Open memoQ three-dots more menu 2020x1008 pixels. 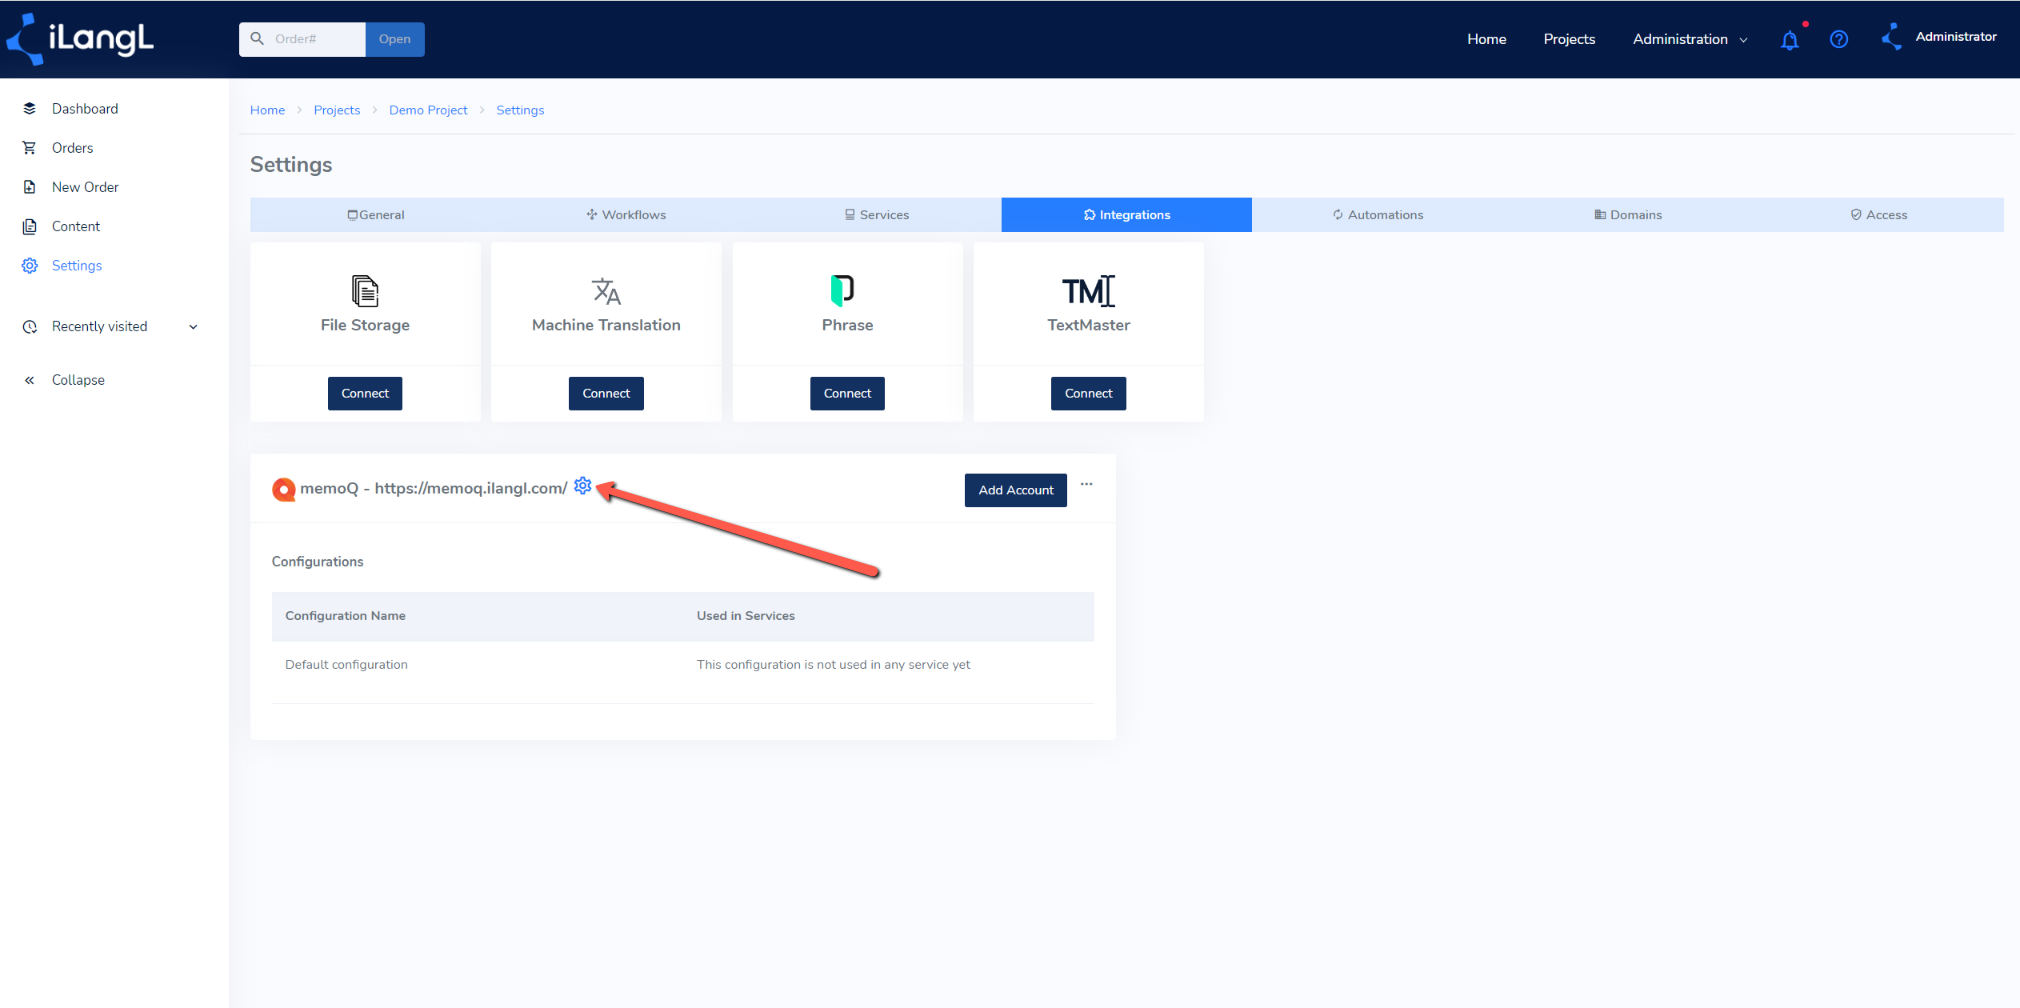click(x=1086, y=484)
